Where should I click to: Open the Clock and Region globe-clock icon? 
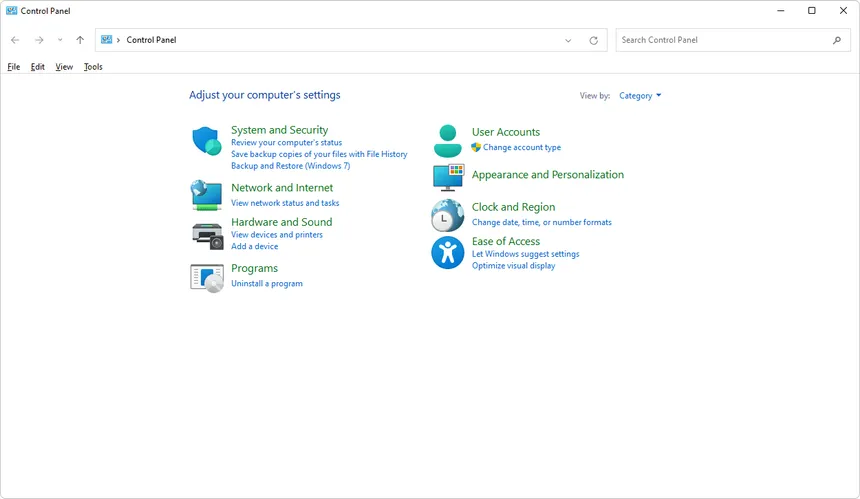pos(448,215)
